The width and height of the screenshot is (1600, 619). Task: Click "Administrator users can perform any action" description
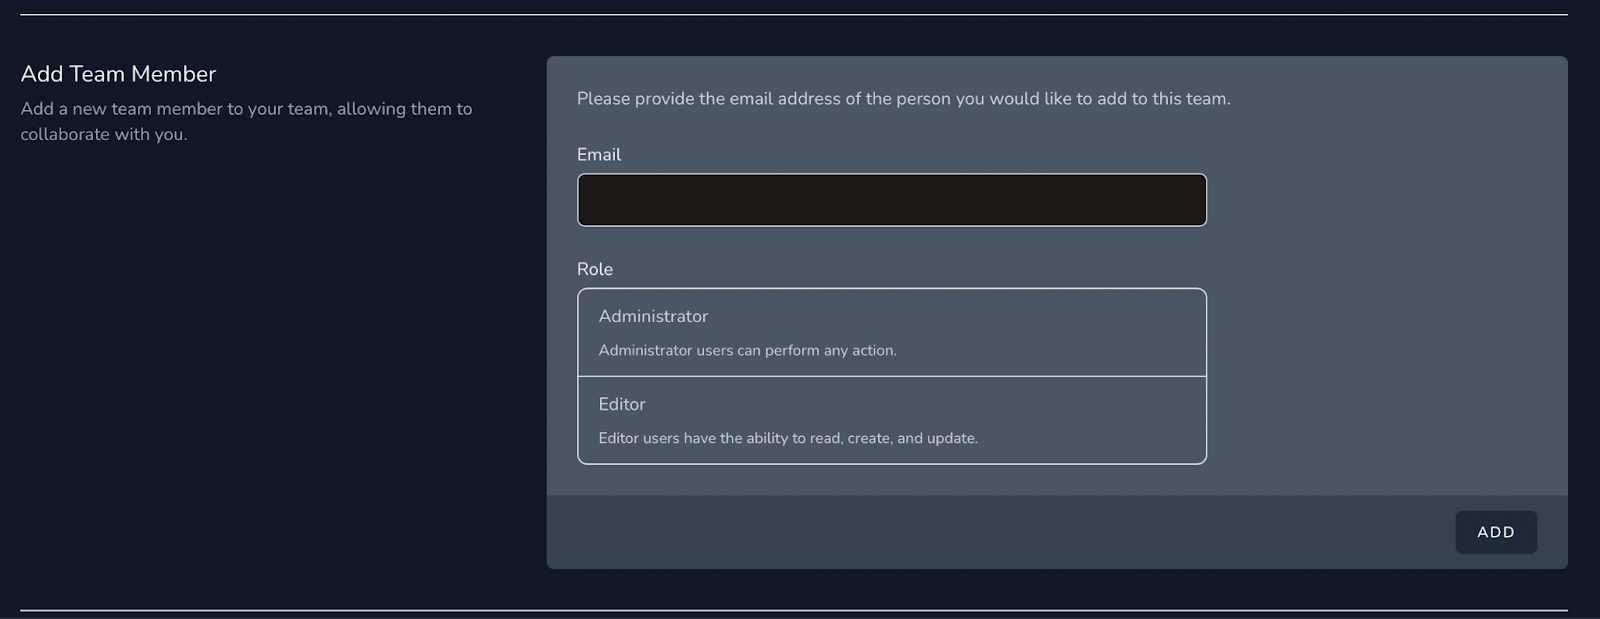click(747, 350)
